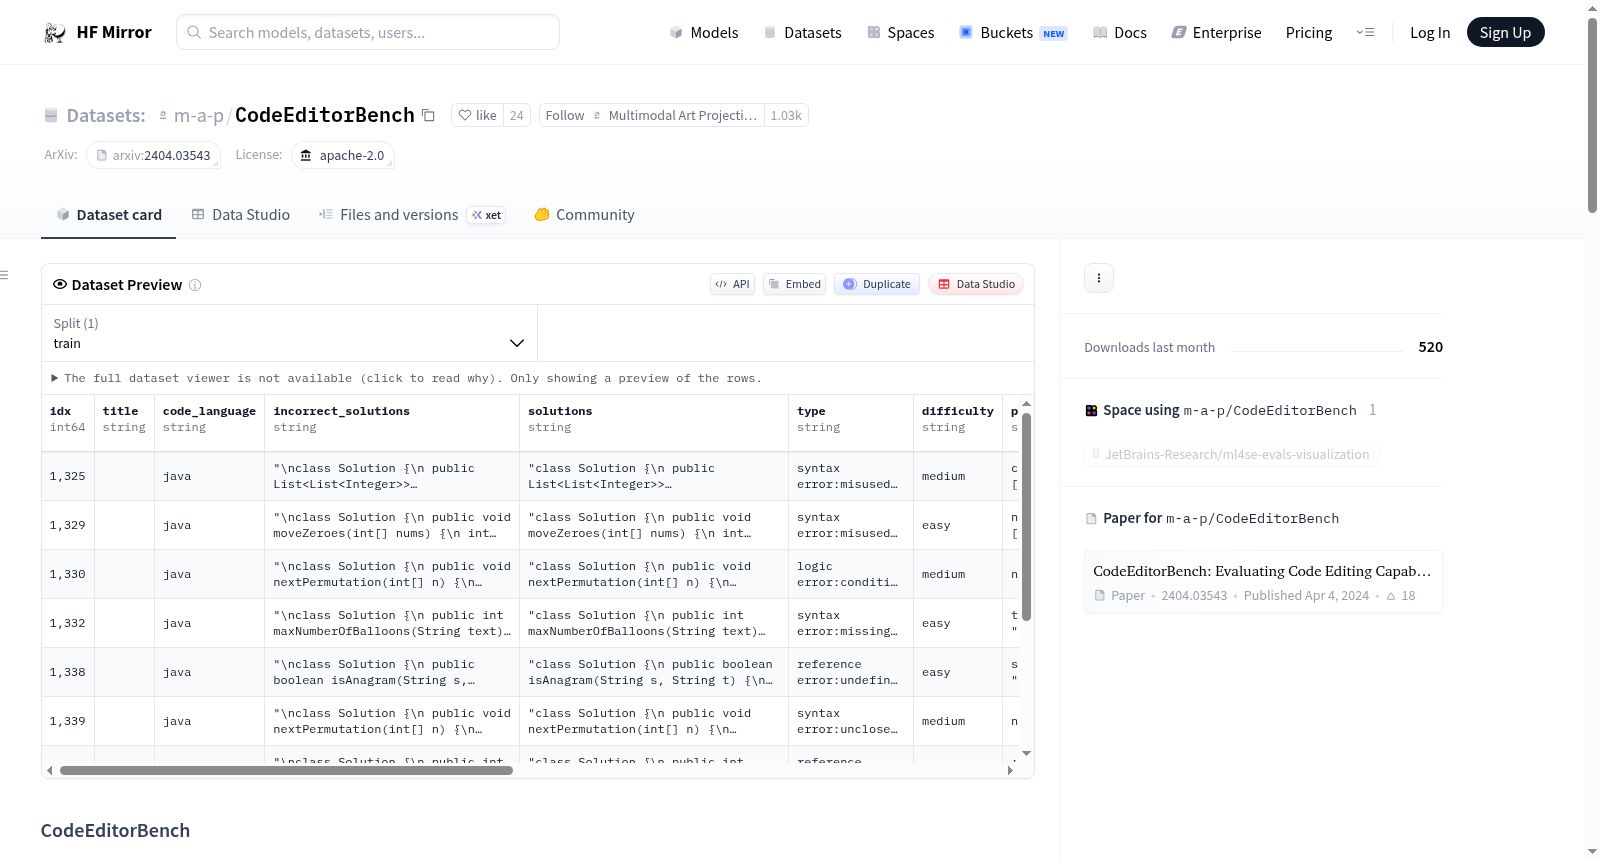
Task: Click the isAnagram solutions cell
Action: point(654,672)
